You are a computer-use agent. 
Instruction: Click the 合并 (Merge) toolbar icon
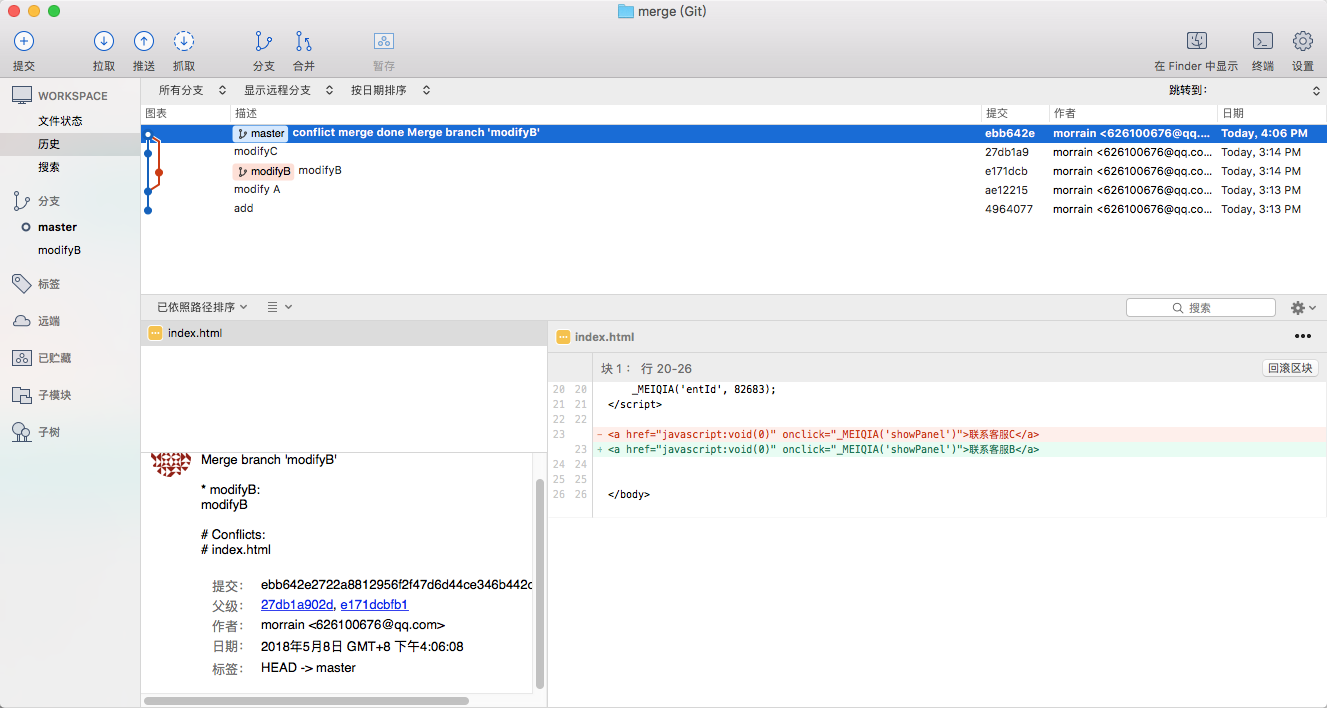[303, 42]
